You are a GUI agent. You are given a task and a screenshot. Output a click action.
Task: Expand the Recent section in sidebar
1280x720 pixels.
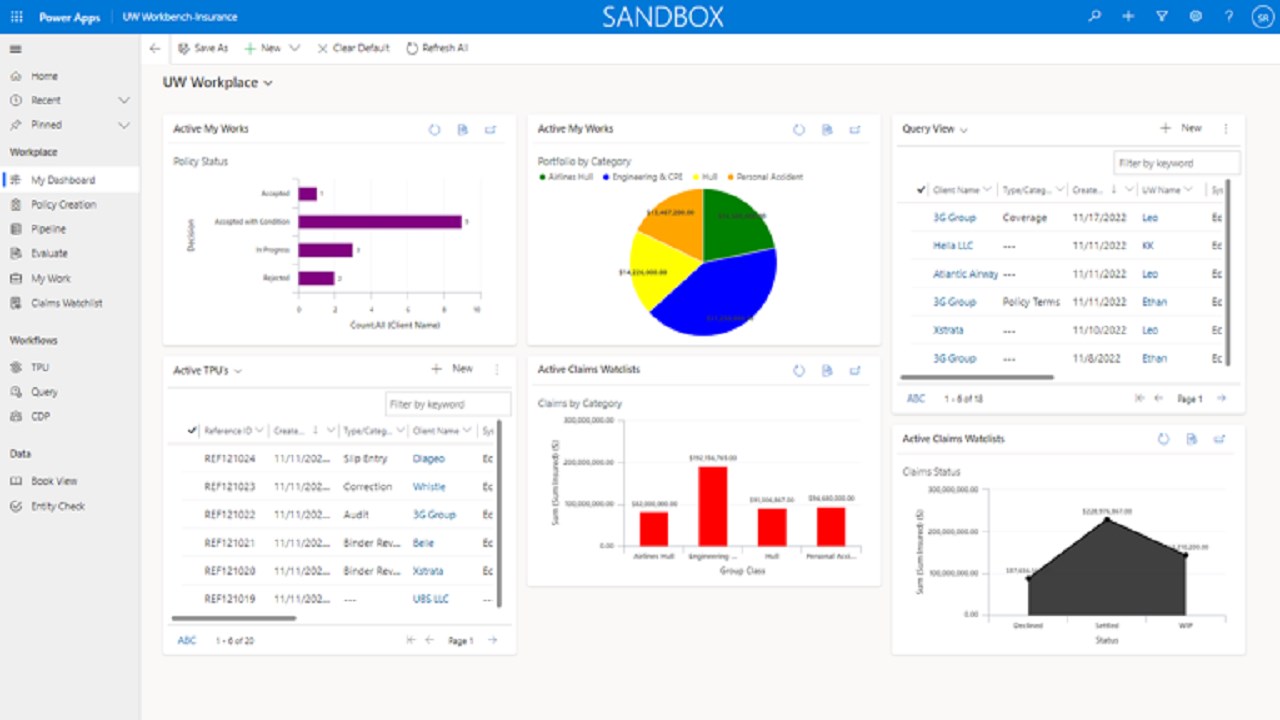click(124, 100)
